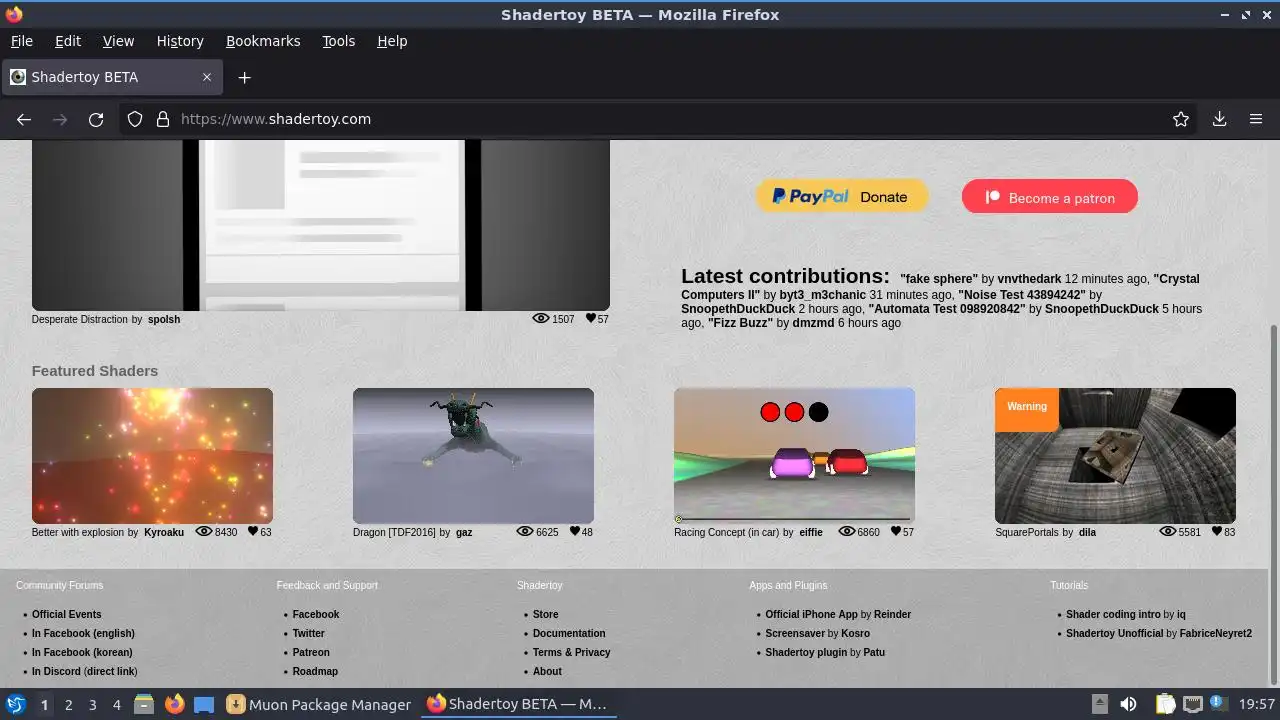Open the Discord direct link
Screen dimensions: 1280x720
tap(110, 671)
